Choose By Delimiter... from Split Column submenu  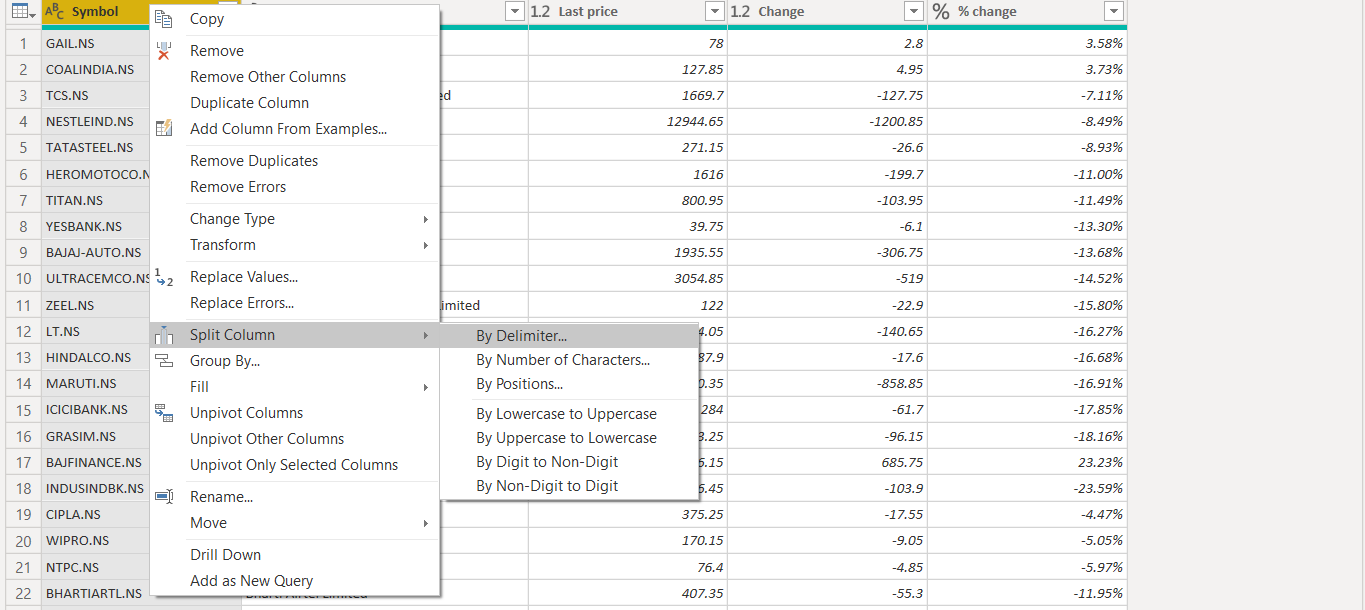click(x=521, y=336)
